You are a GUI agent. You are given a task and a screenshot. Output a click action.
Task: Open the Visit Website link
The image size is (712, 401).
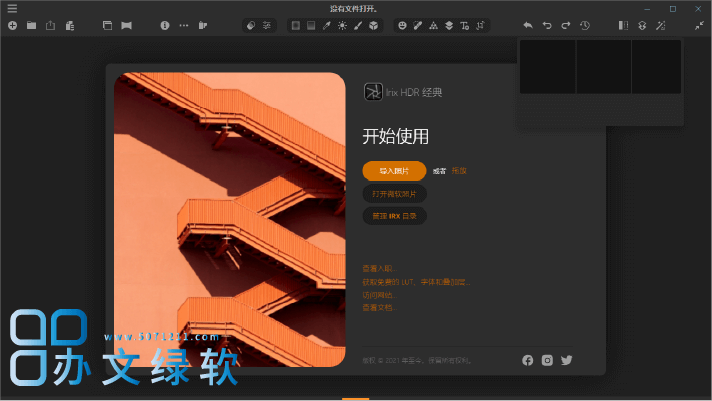point(380,295)
